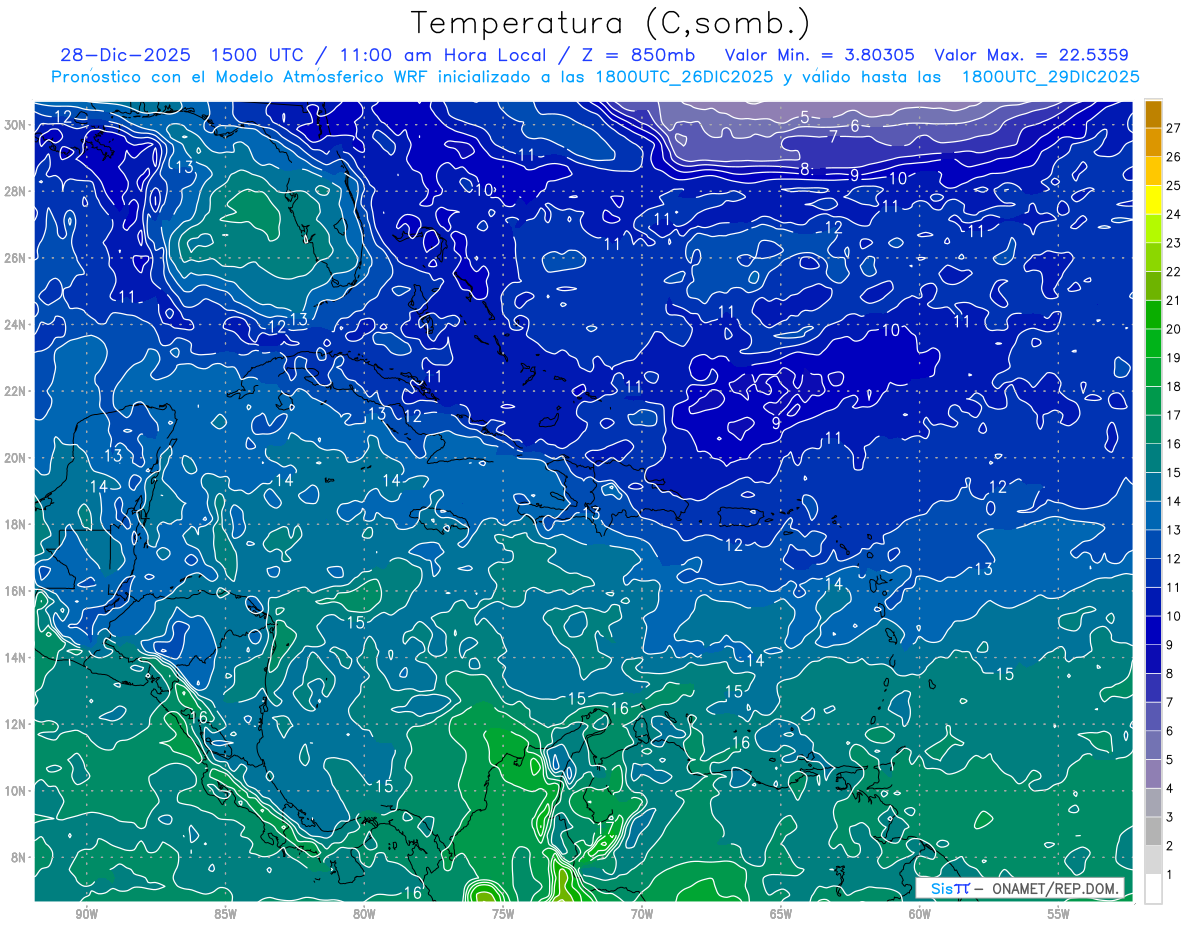This screenshot has height=927, width=1200.
Task: Click the '5' contour label on the map
Action: pyautogui.click(x=805, y=118)
